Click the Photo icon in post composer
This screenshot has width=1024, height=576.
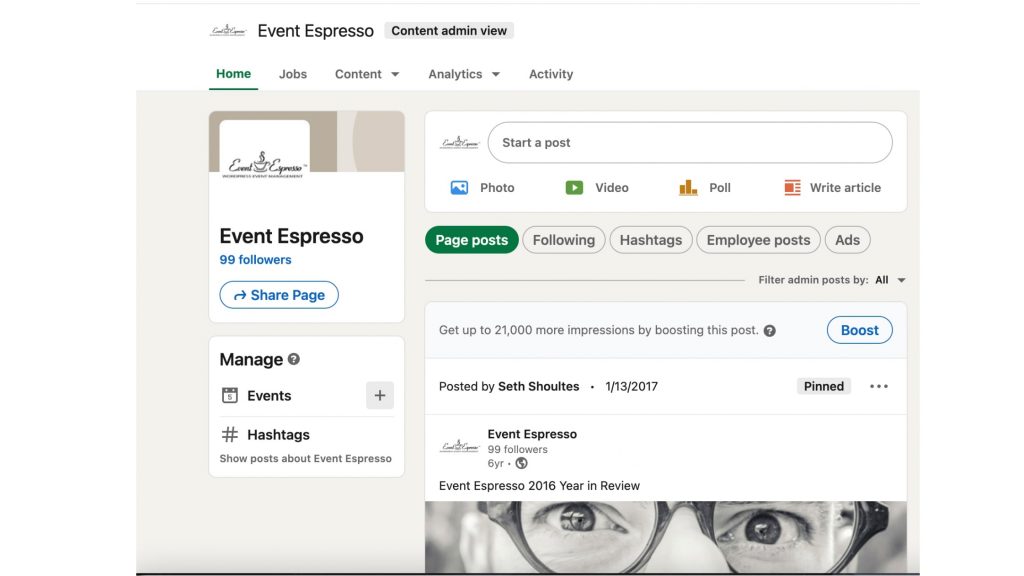pyautogui.click(x=459, y=188)
